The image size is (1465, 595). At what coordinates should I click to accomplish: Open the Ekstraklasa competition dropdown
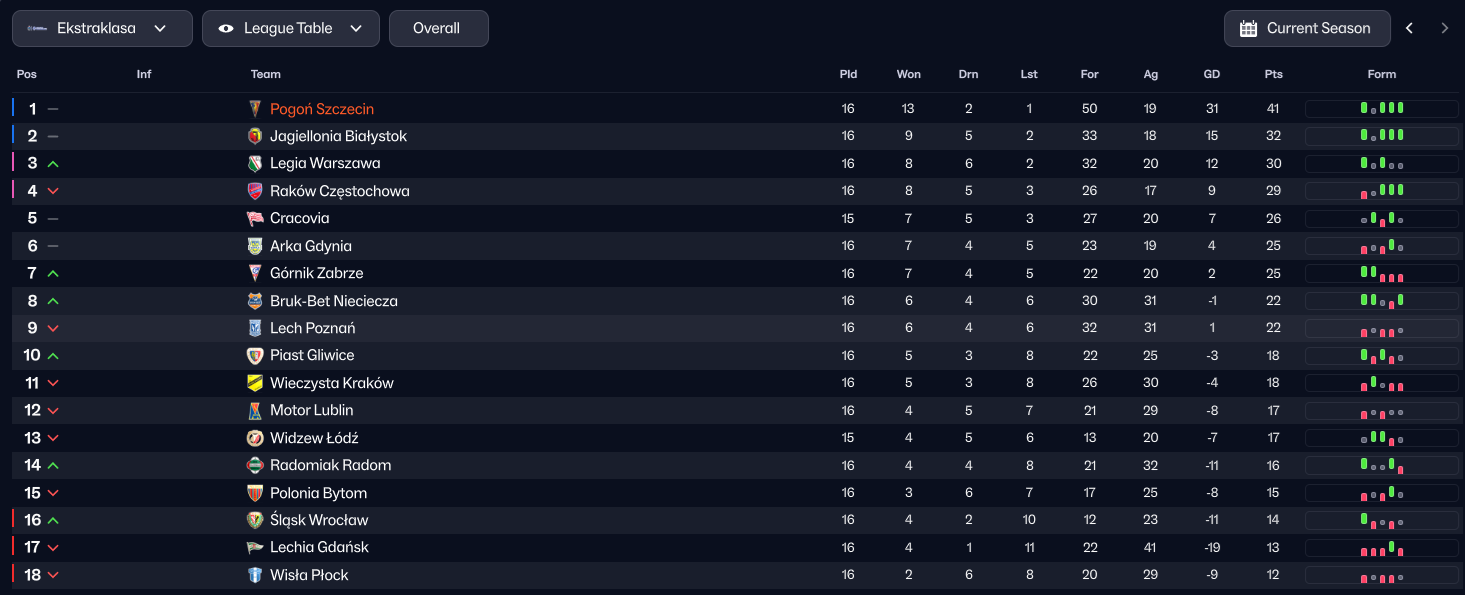coord(102,29)
